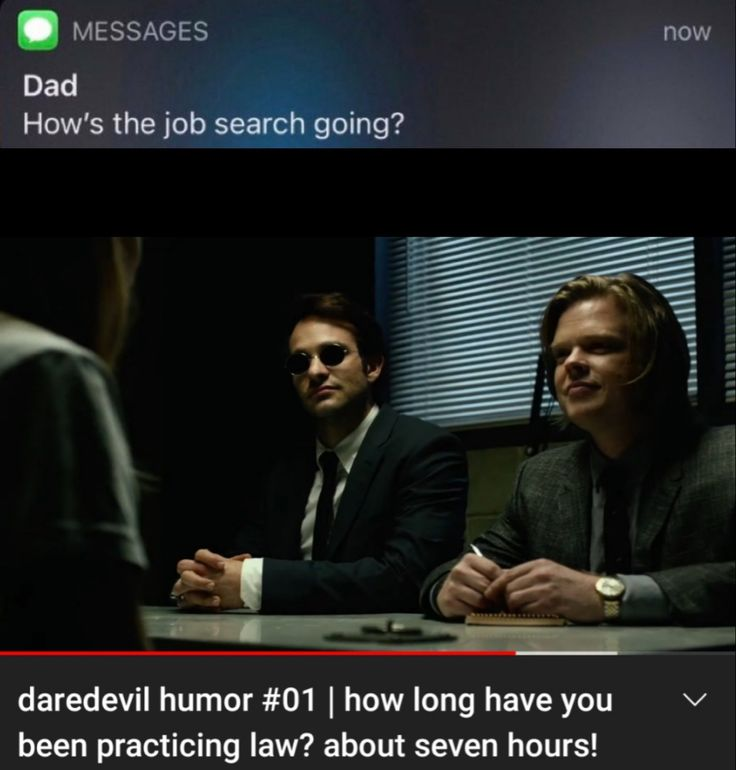Tap the notepad on the table
The height and width of the screenshot is (770, 736).
pos(515,619)
